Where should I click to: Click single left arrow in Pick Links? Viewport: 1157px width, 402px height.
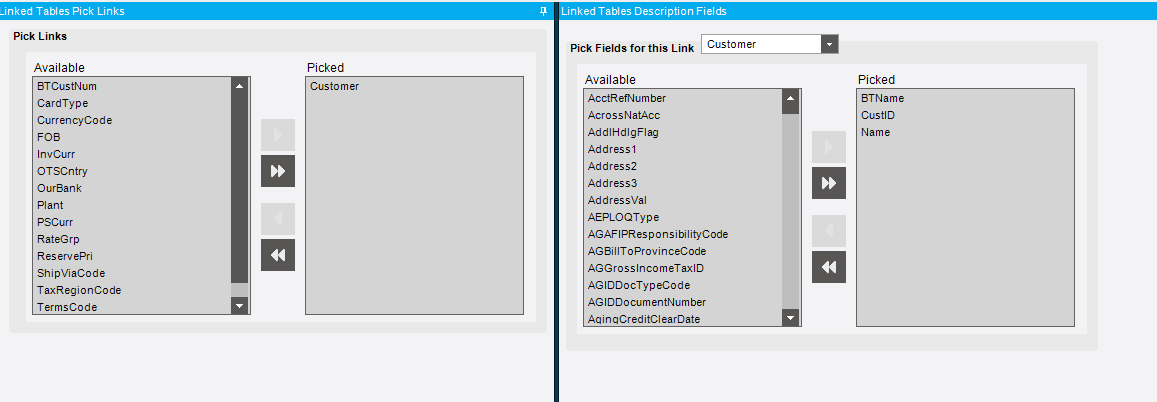pos(278,219)
